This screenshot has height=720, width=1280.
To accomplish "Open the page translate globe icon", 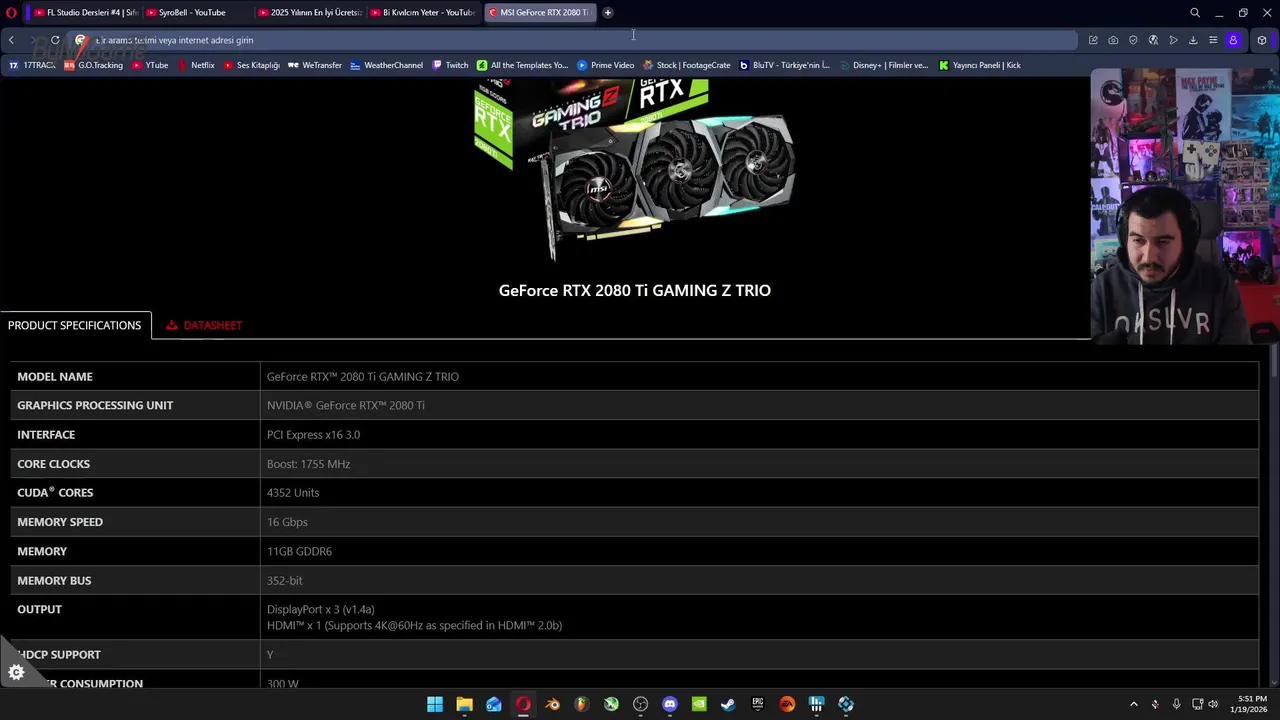I will [x=1153, y=40].
